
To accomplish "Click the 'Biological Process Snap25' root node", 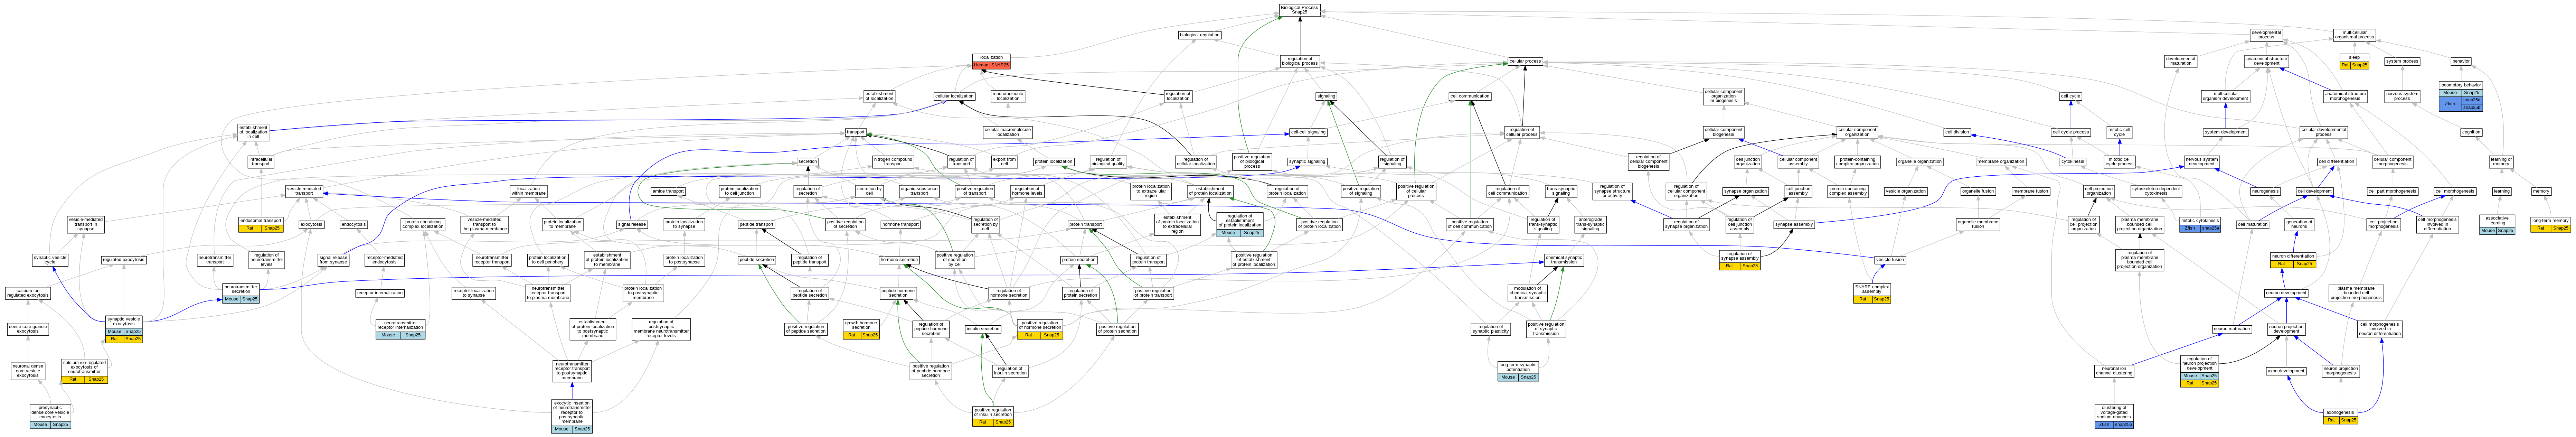I will (x=1300, y=10).
